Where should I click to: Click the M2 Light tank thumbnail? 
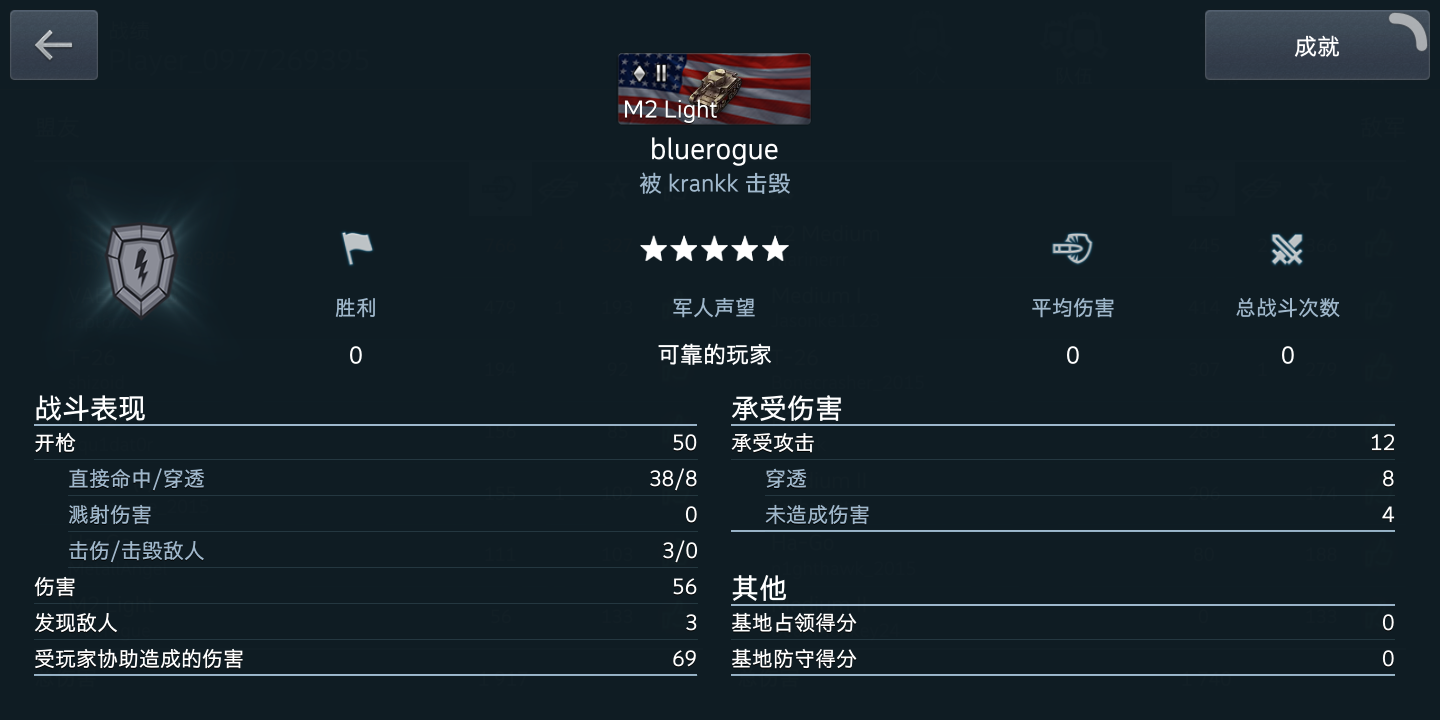pyautogui.click(x=714, y=89)
